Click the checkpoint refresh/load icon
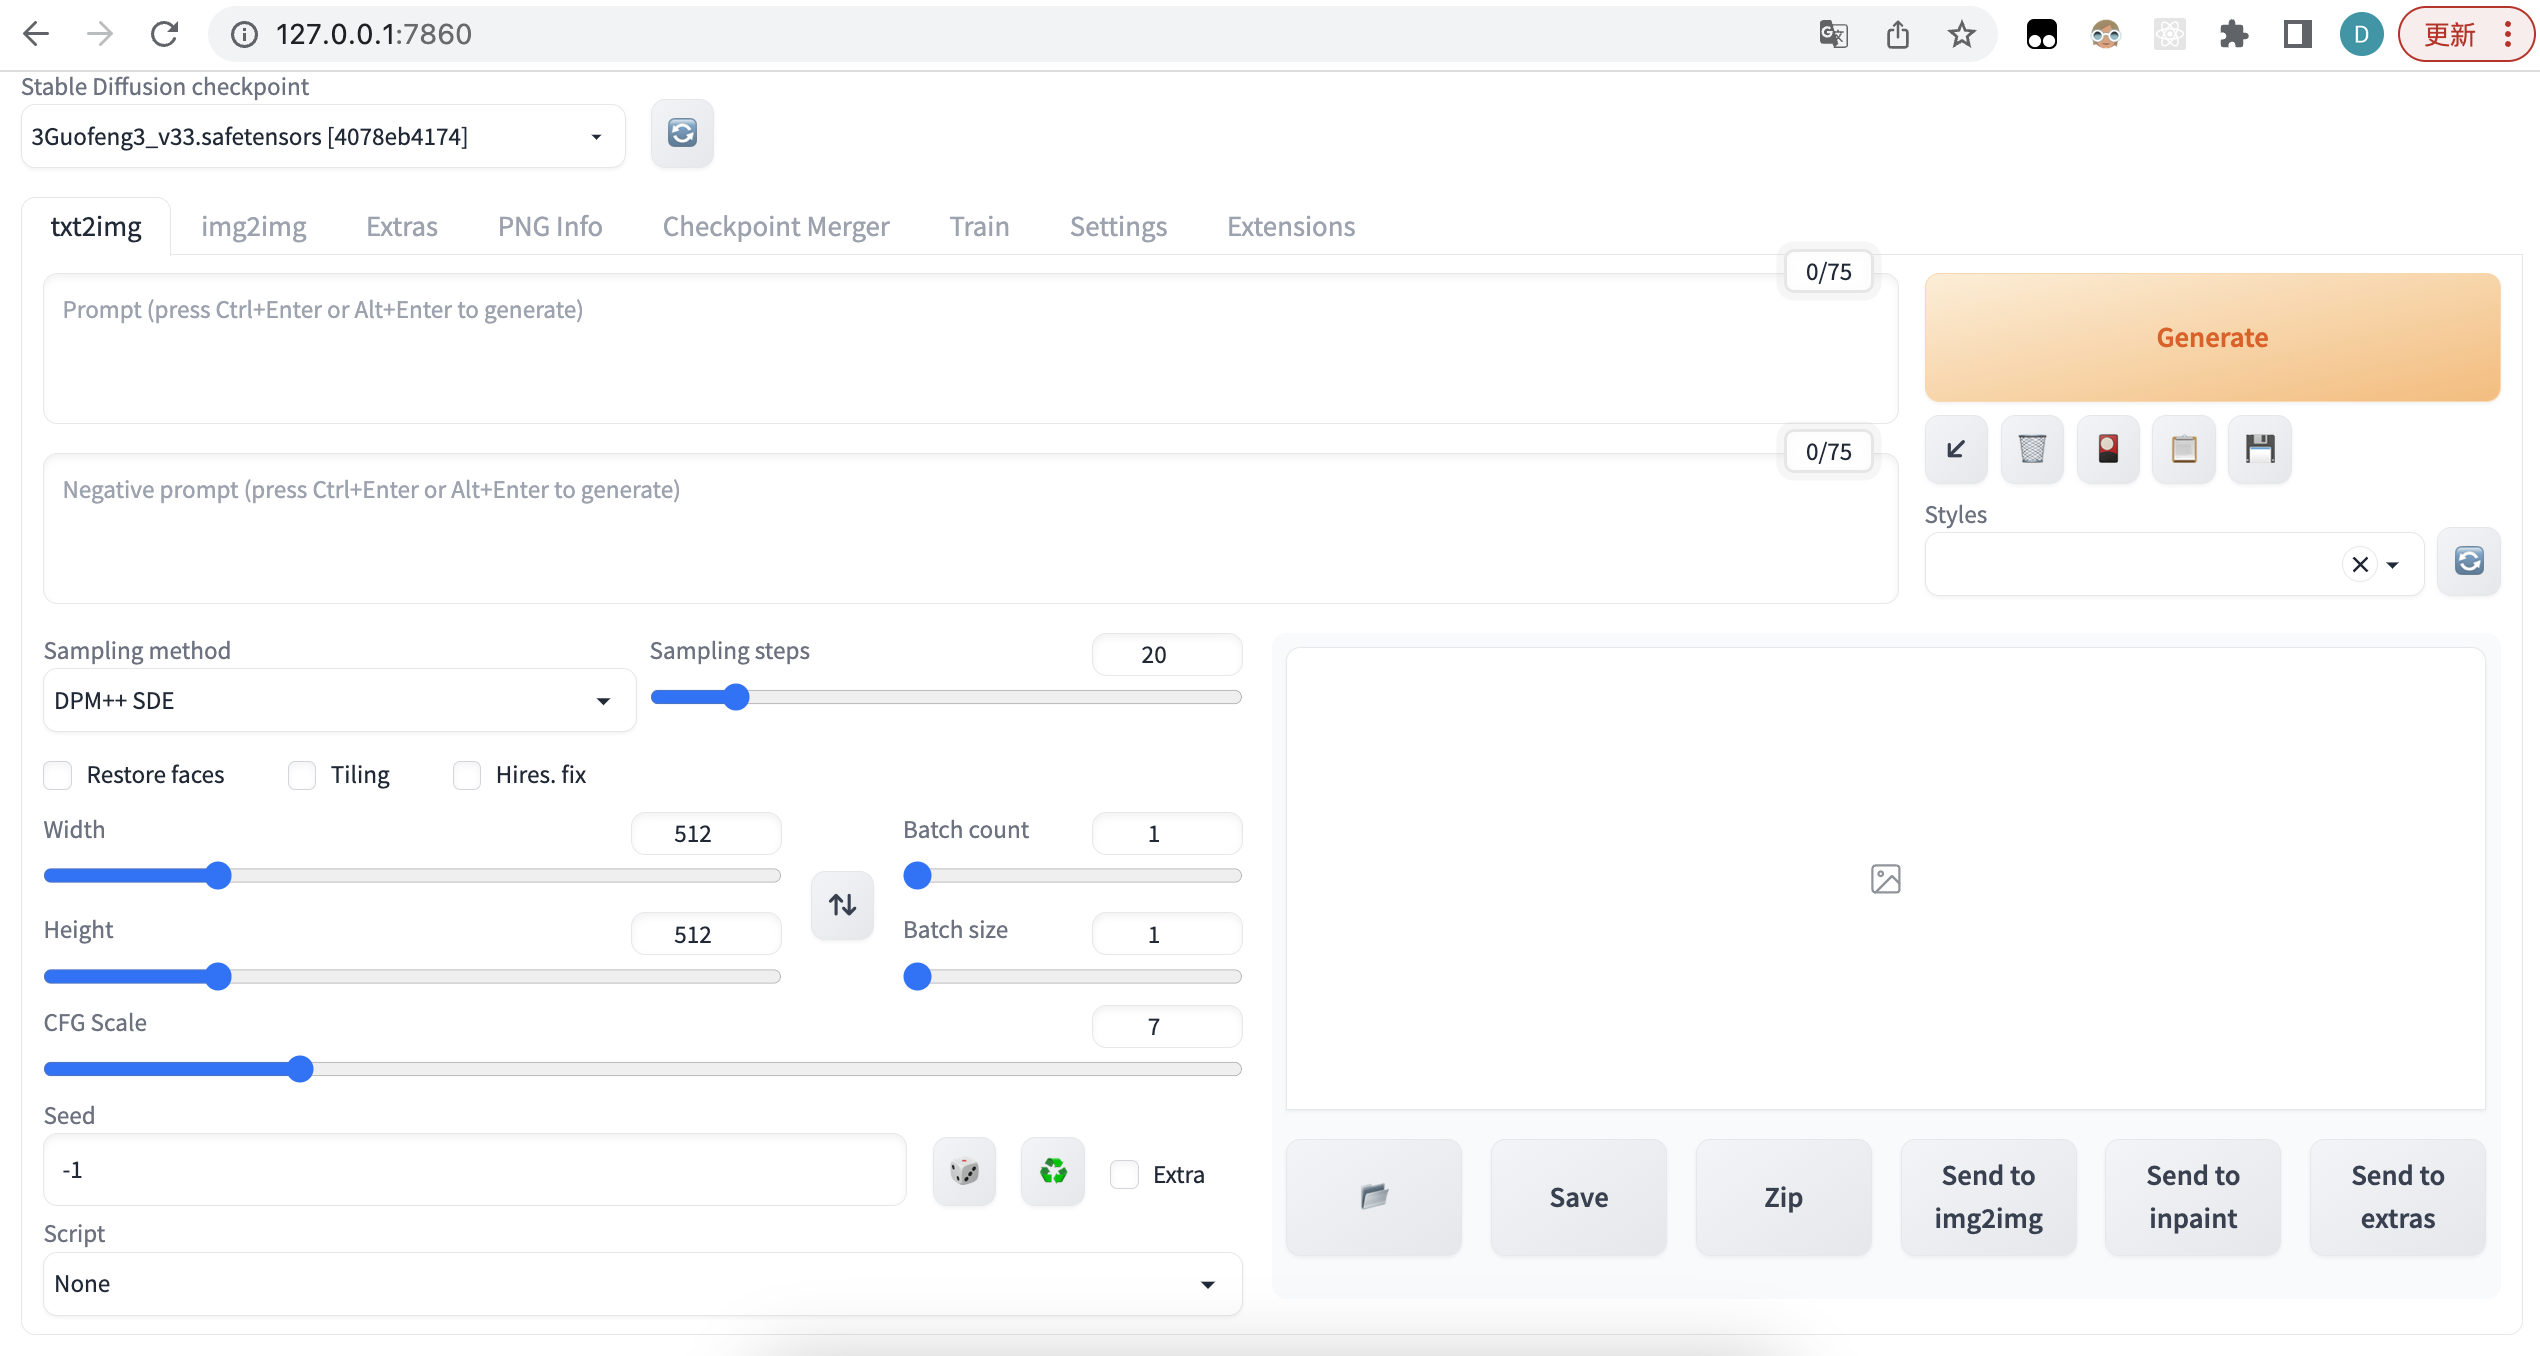The height and width of the screenshot is (1356, 2540). 684,133
